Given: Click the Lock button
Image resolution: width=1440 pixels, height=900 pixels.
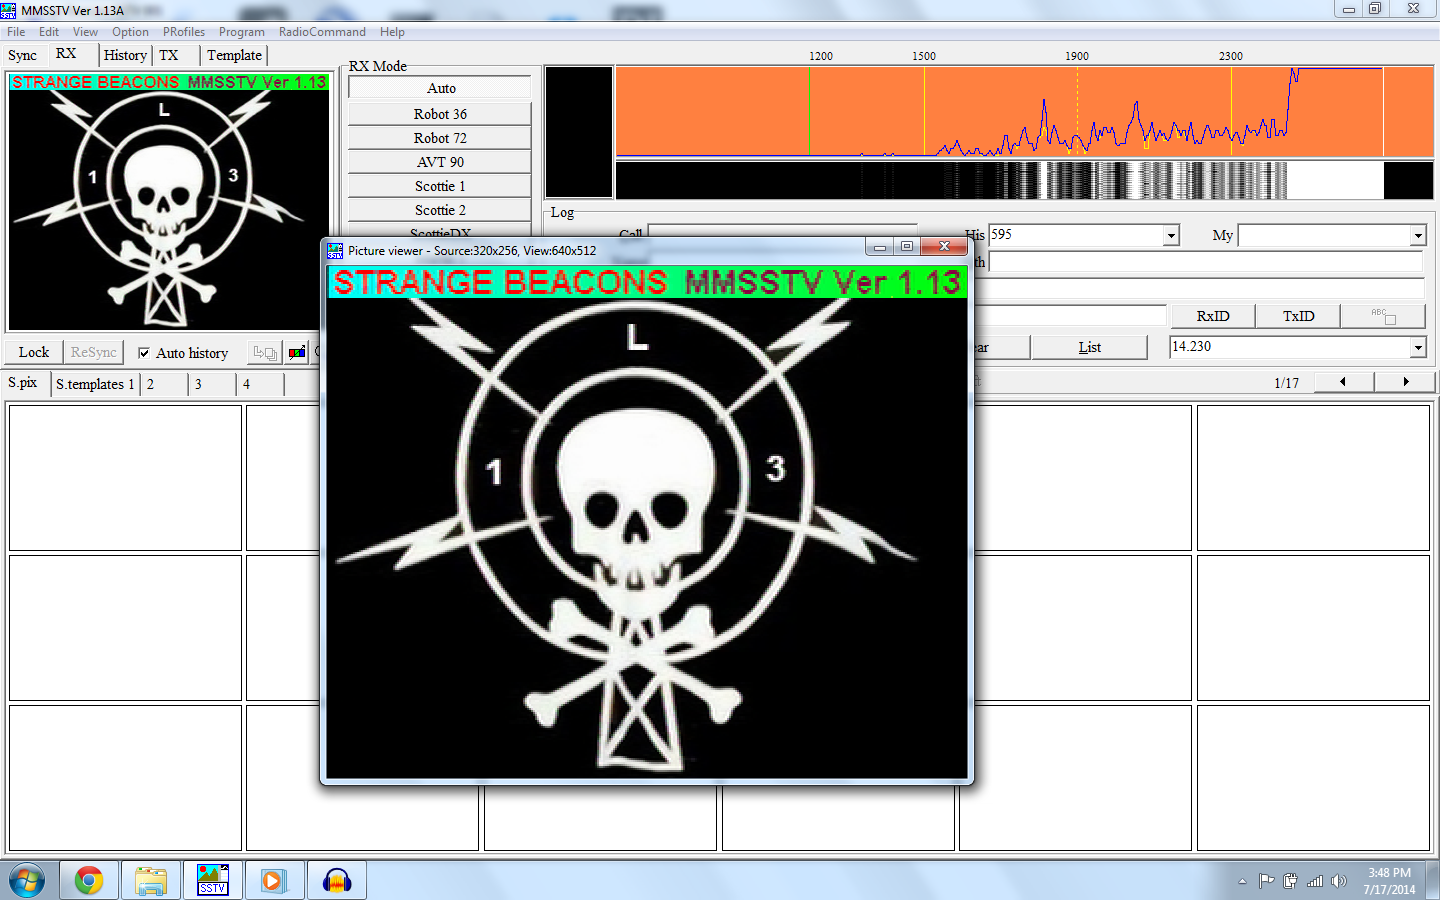Looking at the screenshot, I should click(33, 352).
